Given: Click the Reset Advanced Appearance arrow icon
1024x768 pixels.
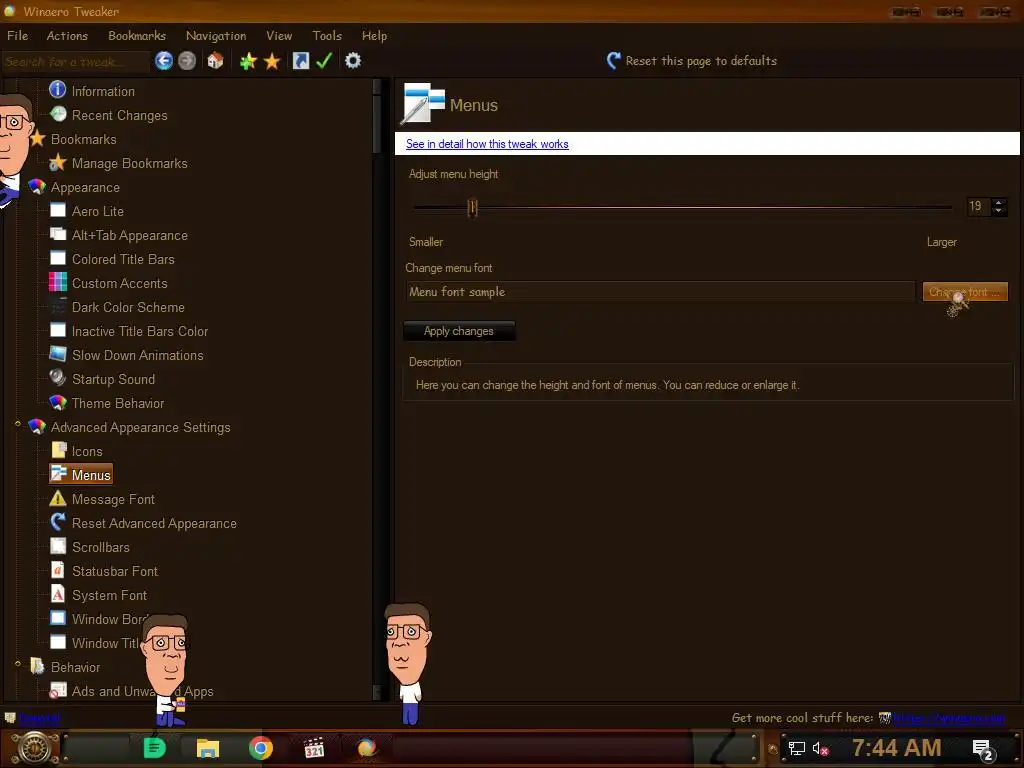Looking at the screenshot, I should tap(58, 522).
